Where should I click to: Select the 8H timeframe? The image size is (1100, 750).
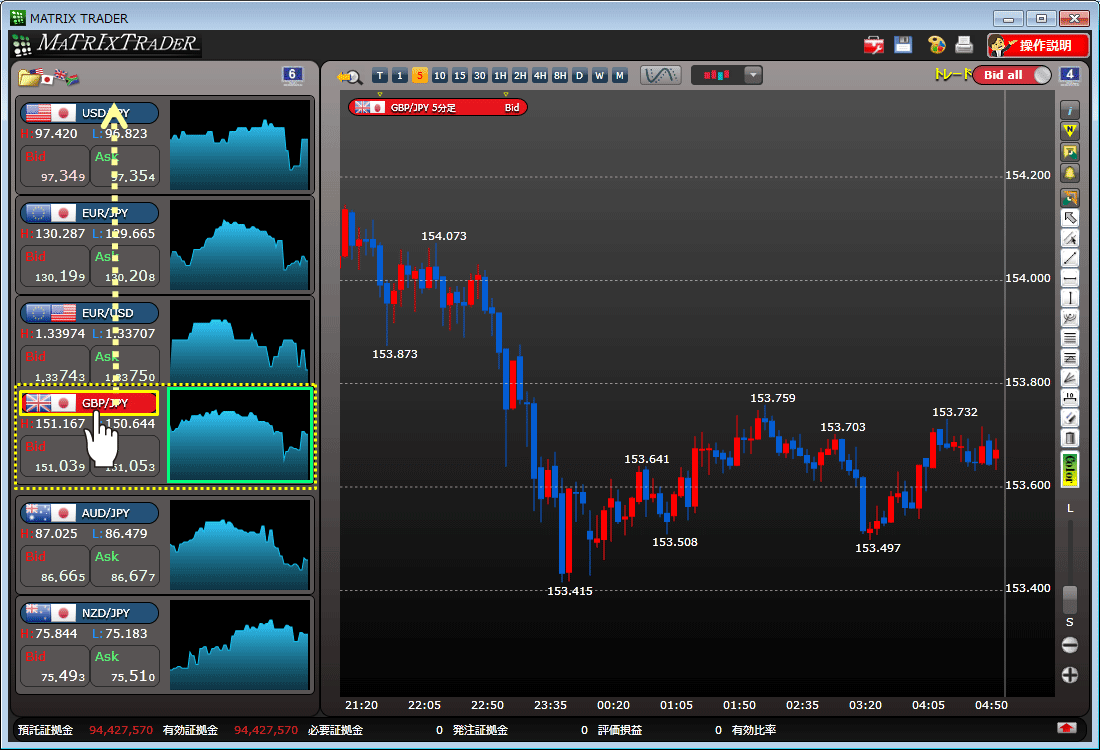pos(559,76)
